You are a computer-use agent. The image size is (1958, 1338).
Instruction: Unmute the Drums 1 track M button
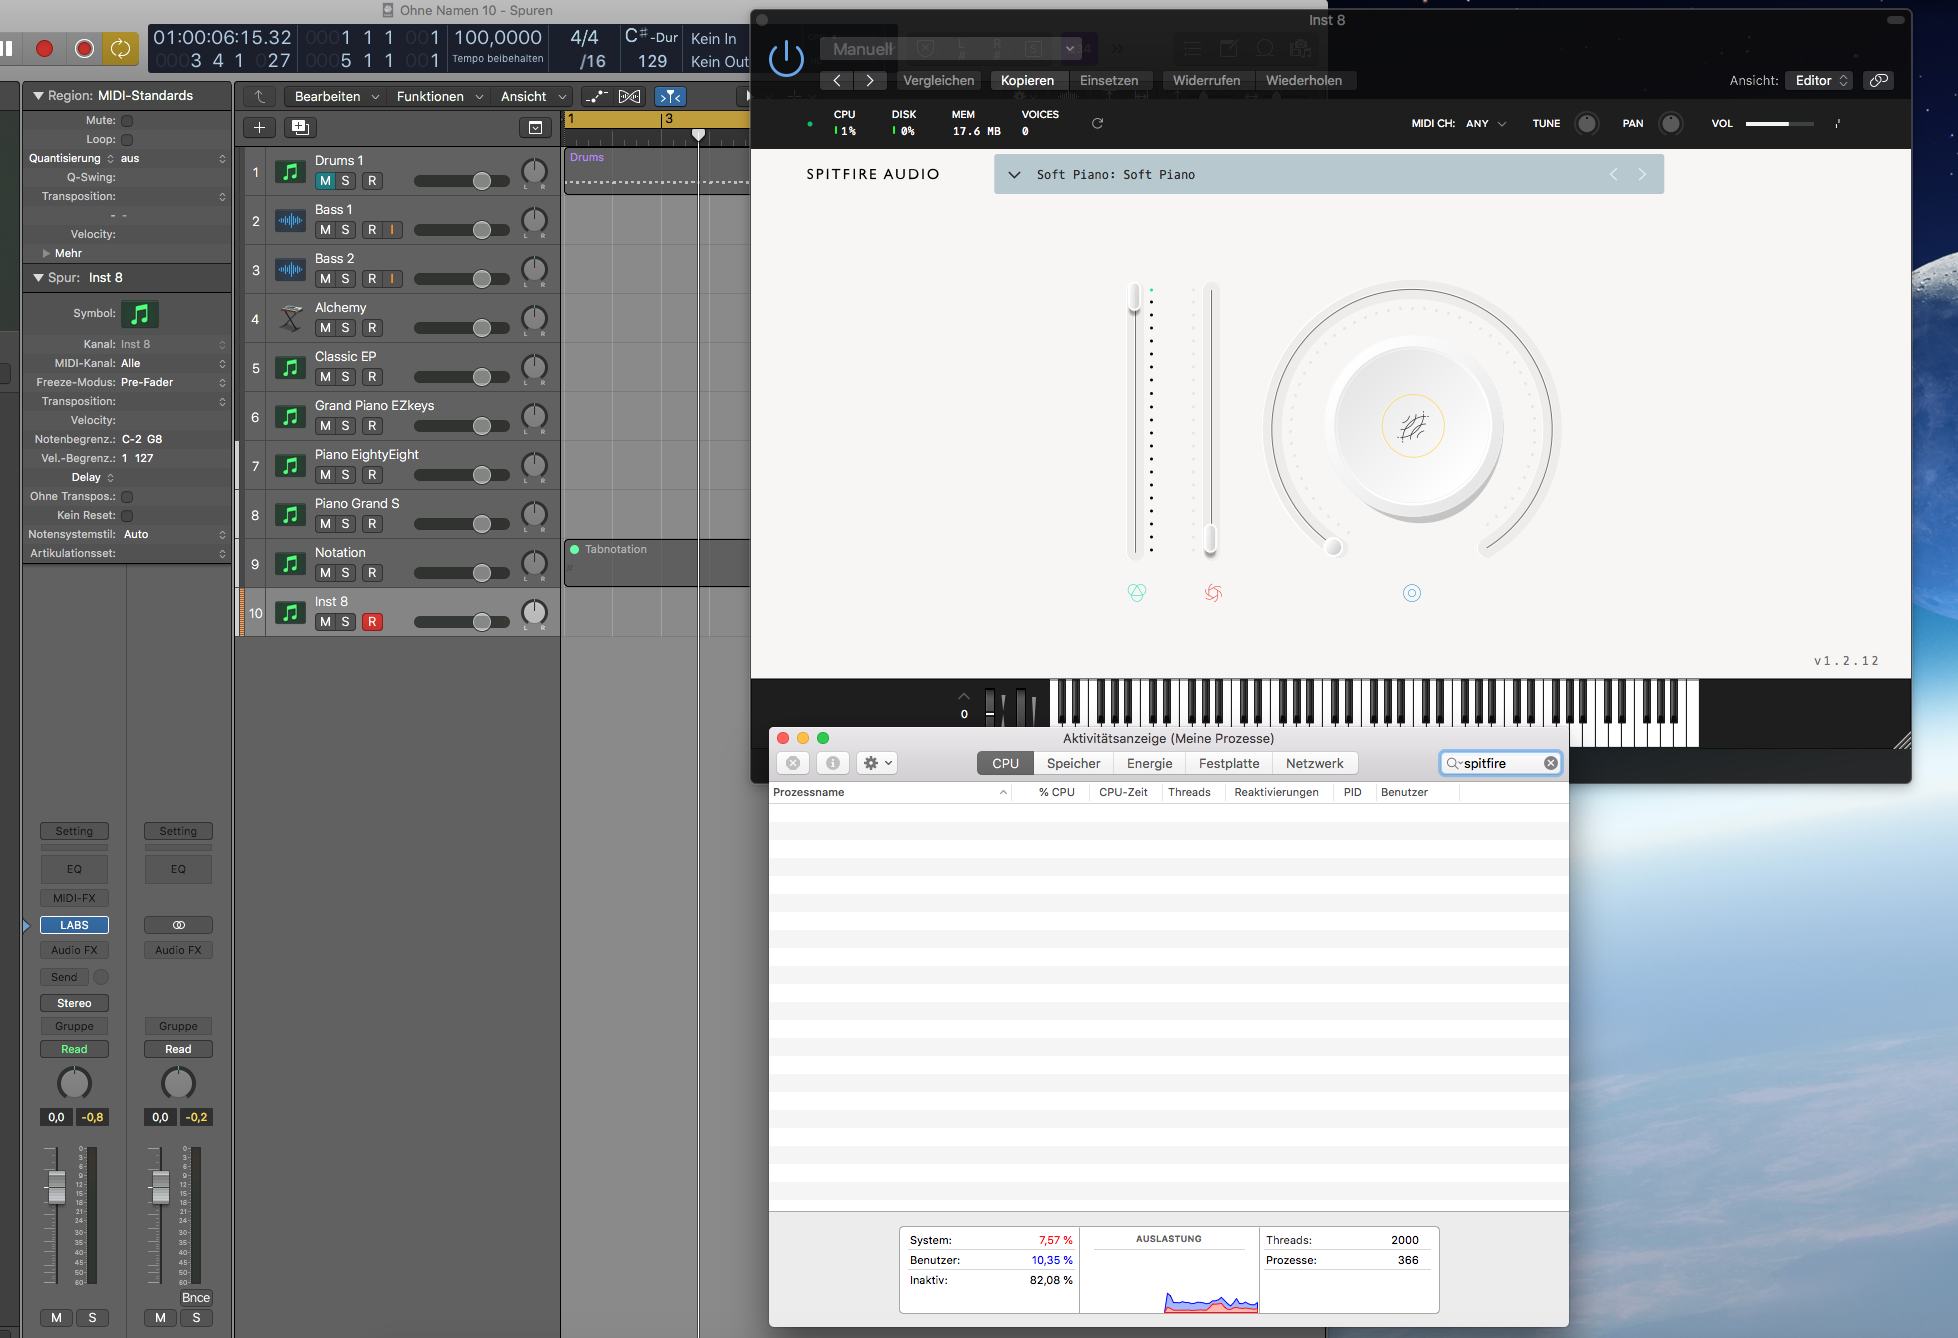click(x=325, y=181)
